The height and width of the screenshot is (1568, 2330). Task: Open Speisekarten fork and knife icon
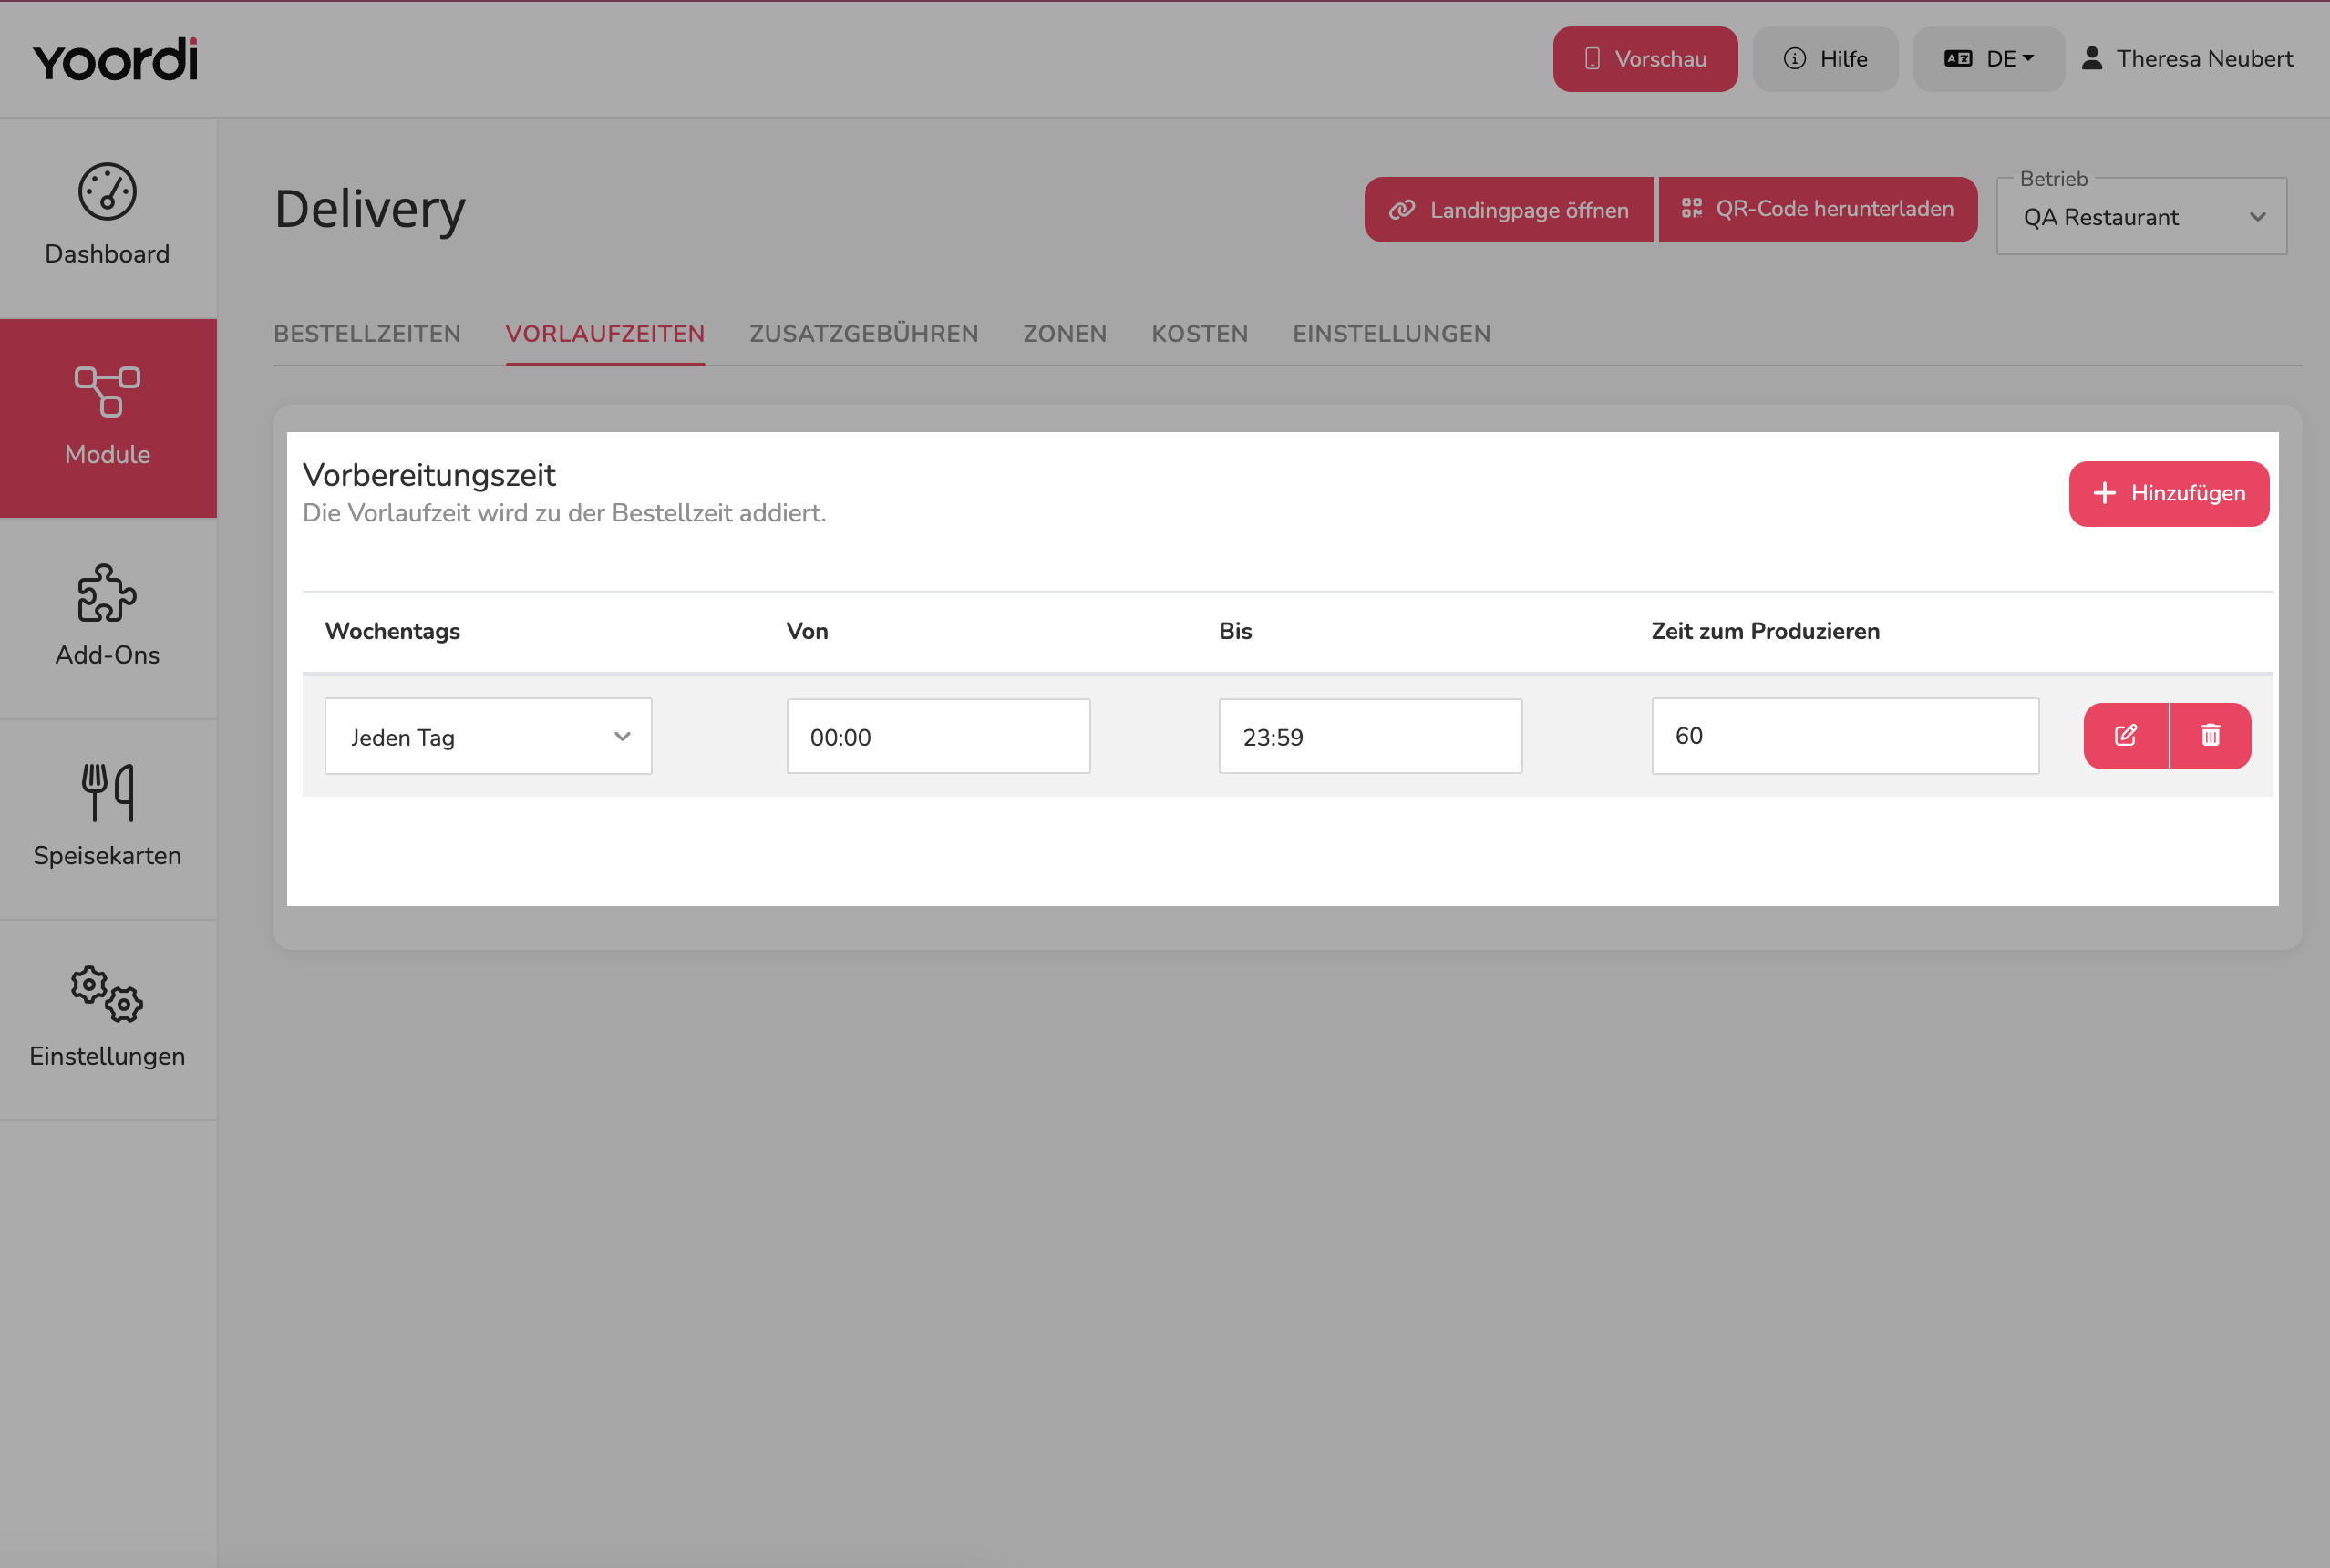107,792
